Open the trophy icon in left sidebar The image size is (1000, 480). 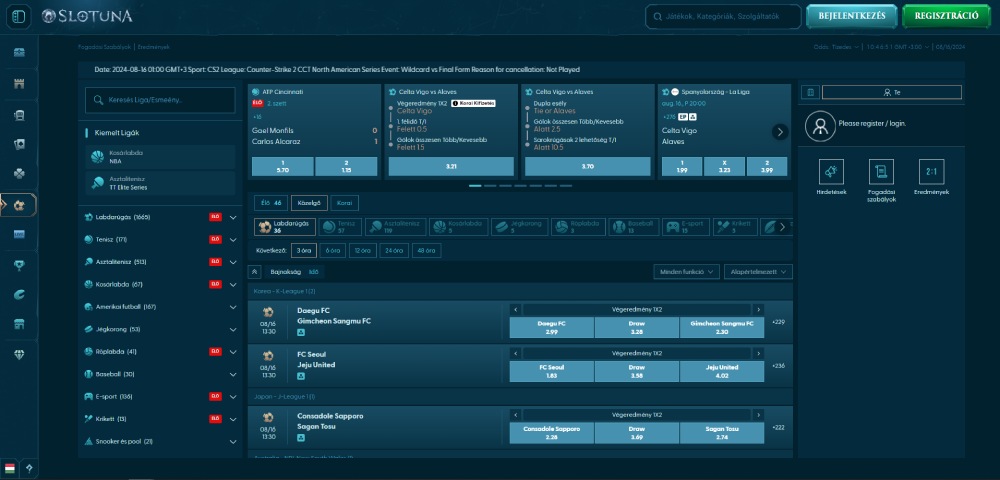pos(19,264)
